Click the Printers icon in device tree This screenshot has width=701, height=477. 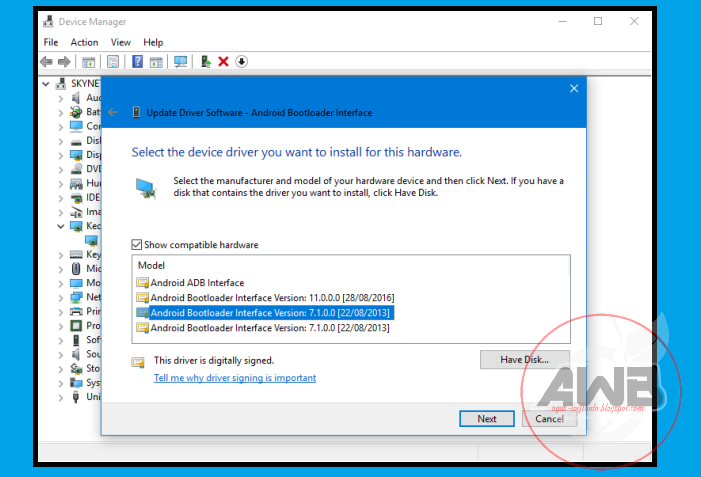pyautogui.click(x=76, y=311)
